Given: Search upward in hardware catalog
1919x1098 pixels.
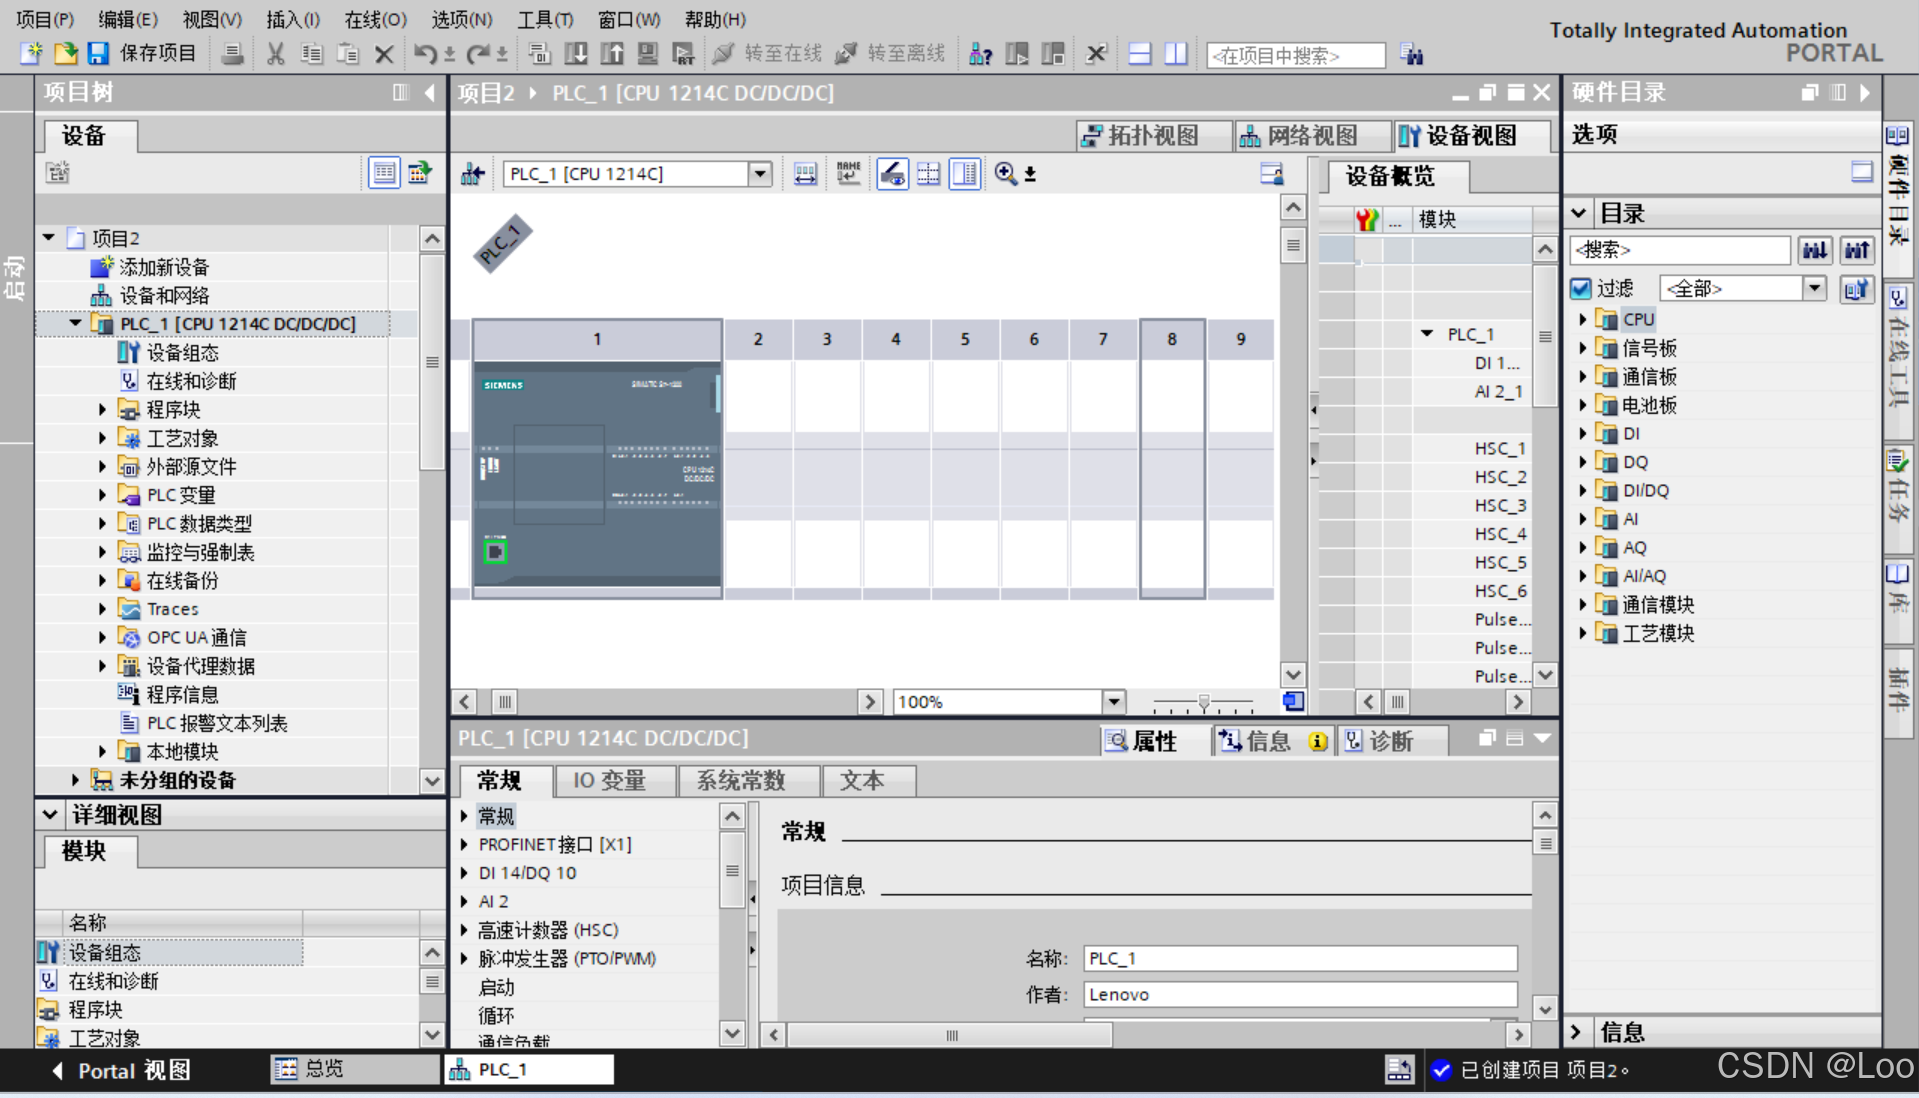Looking at the screenshot, I should coord(1857,250).
